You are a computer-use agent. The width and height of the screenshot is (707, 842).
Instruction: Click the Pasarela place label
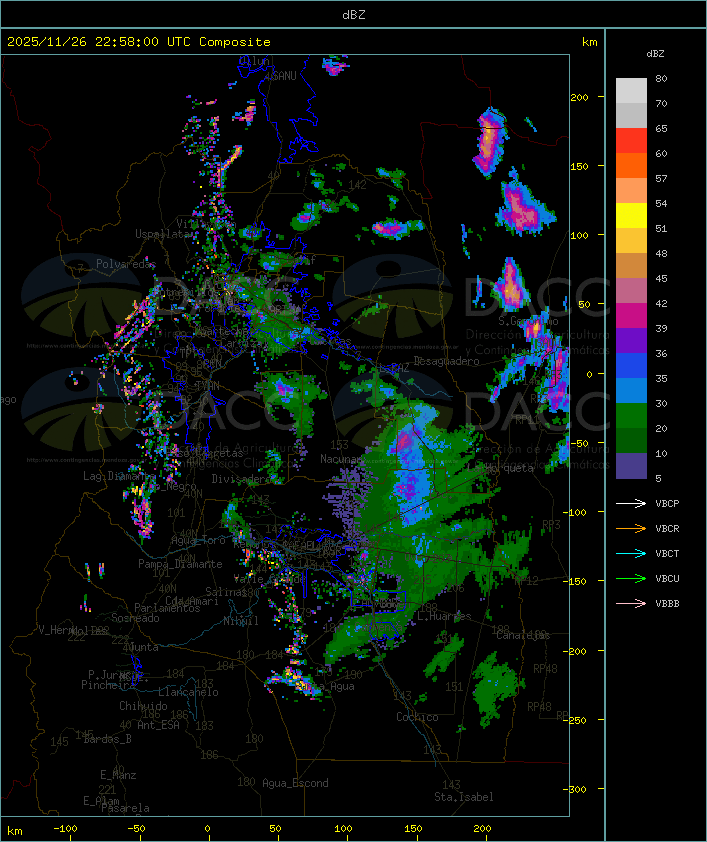point(125,808)
